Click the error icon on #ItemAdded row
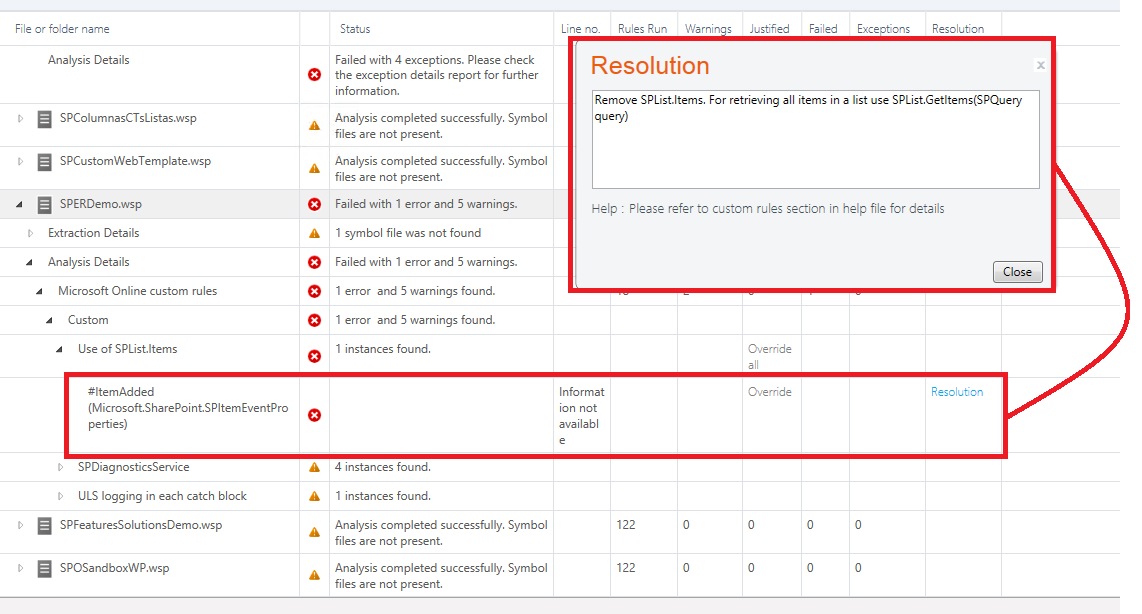 (314, 415)
